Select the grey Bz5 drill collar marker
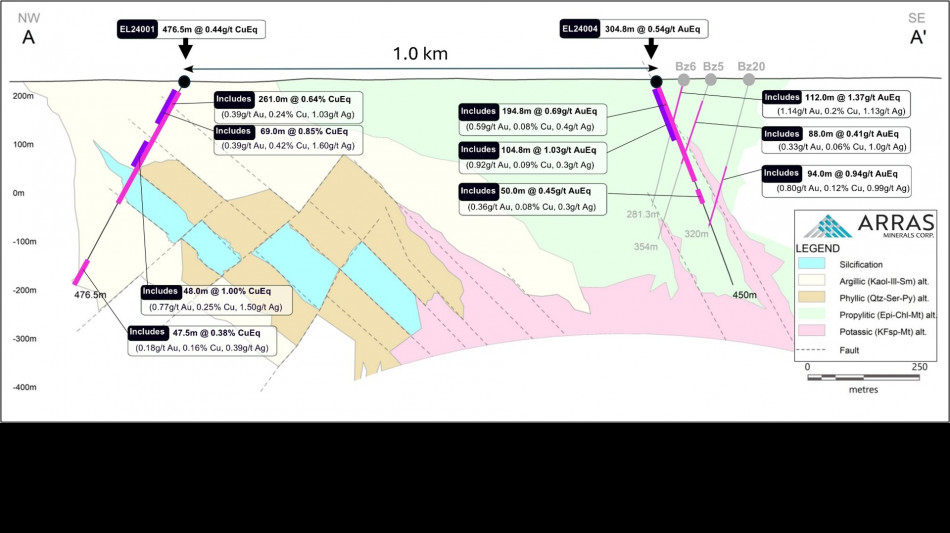Screen dimensions: 950x533 [x=712, y=79]
